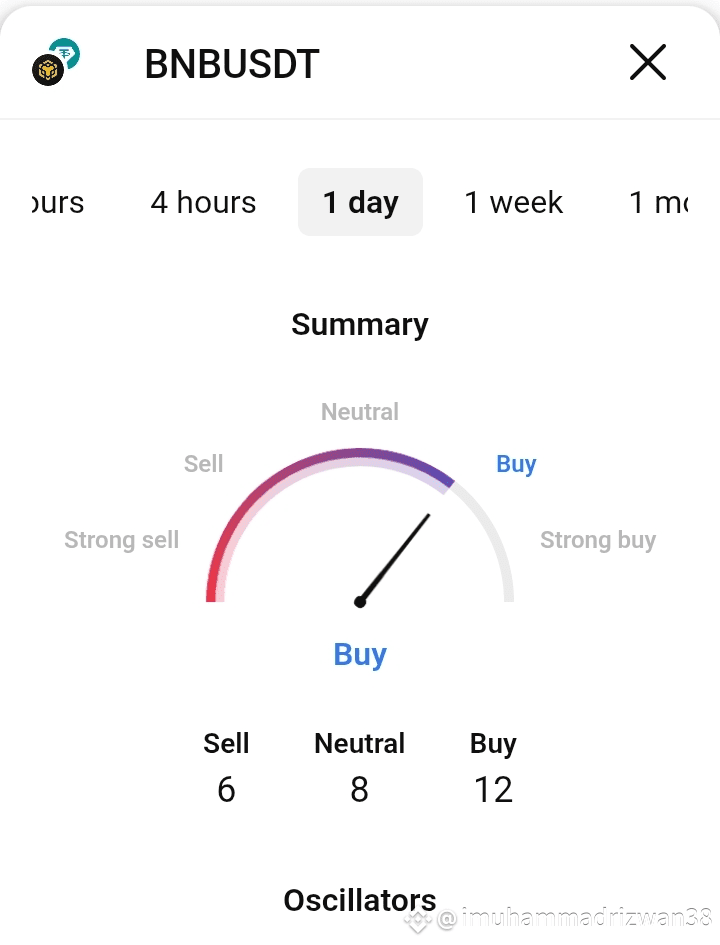Click the gauge needle on the summary dial
Viewport: 720px width, 945px height.
click(x=394, y=559)
